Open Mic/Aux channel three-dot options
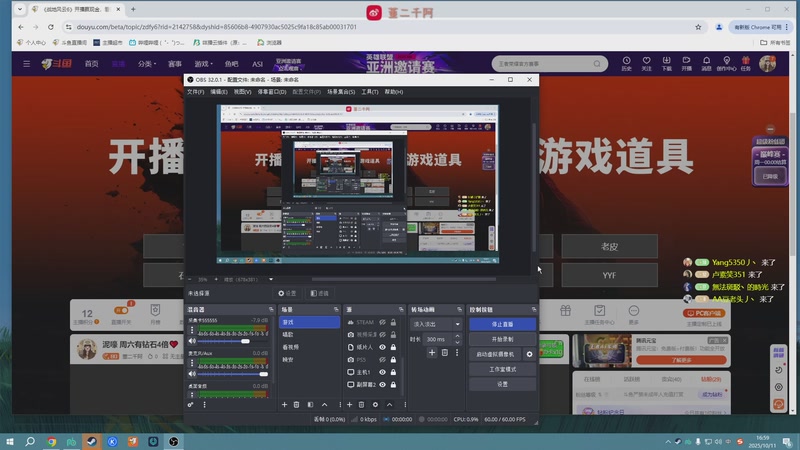 (192, 363)
